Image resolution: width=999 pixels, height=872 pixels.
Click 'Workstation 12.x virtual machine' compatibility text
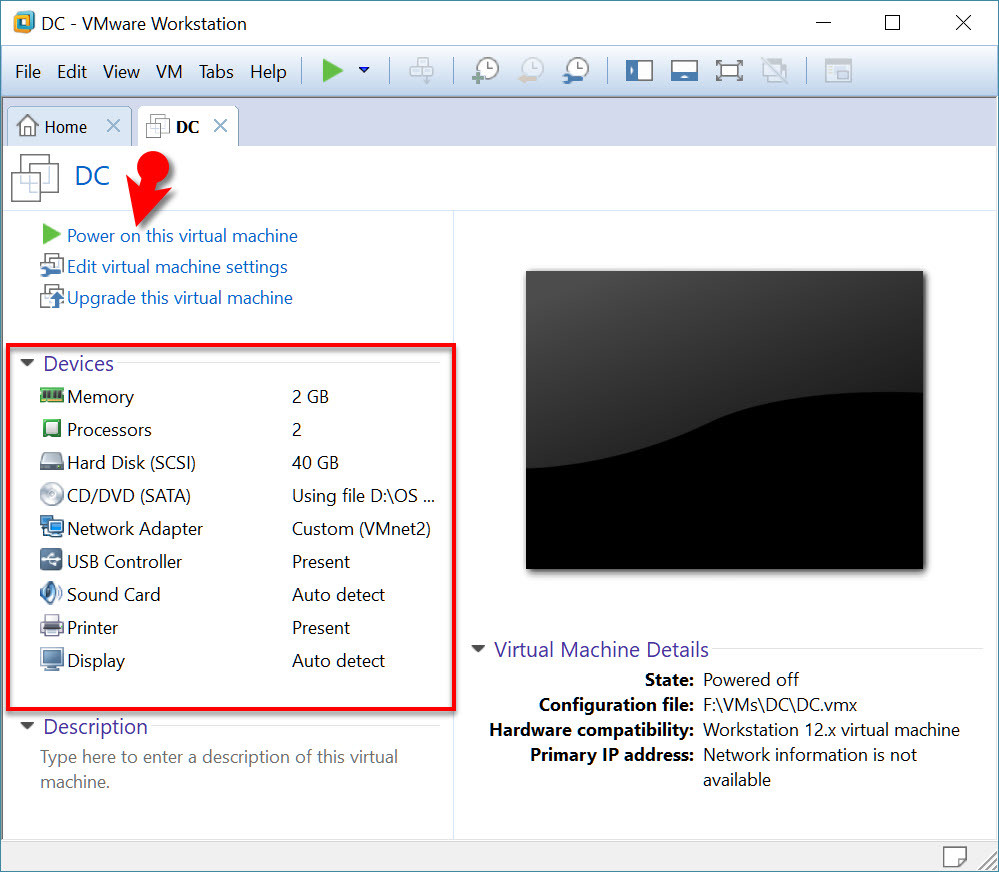(x=831, y=730)
